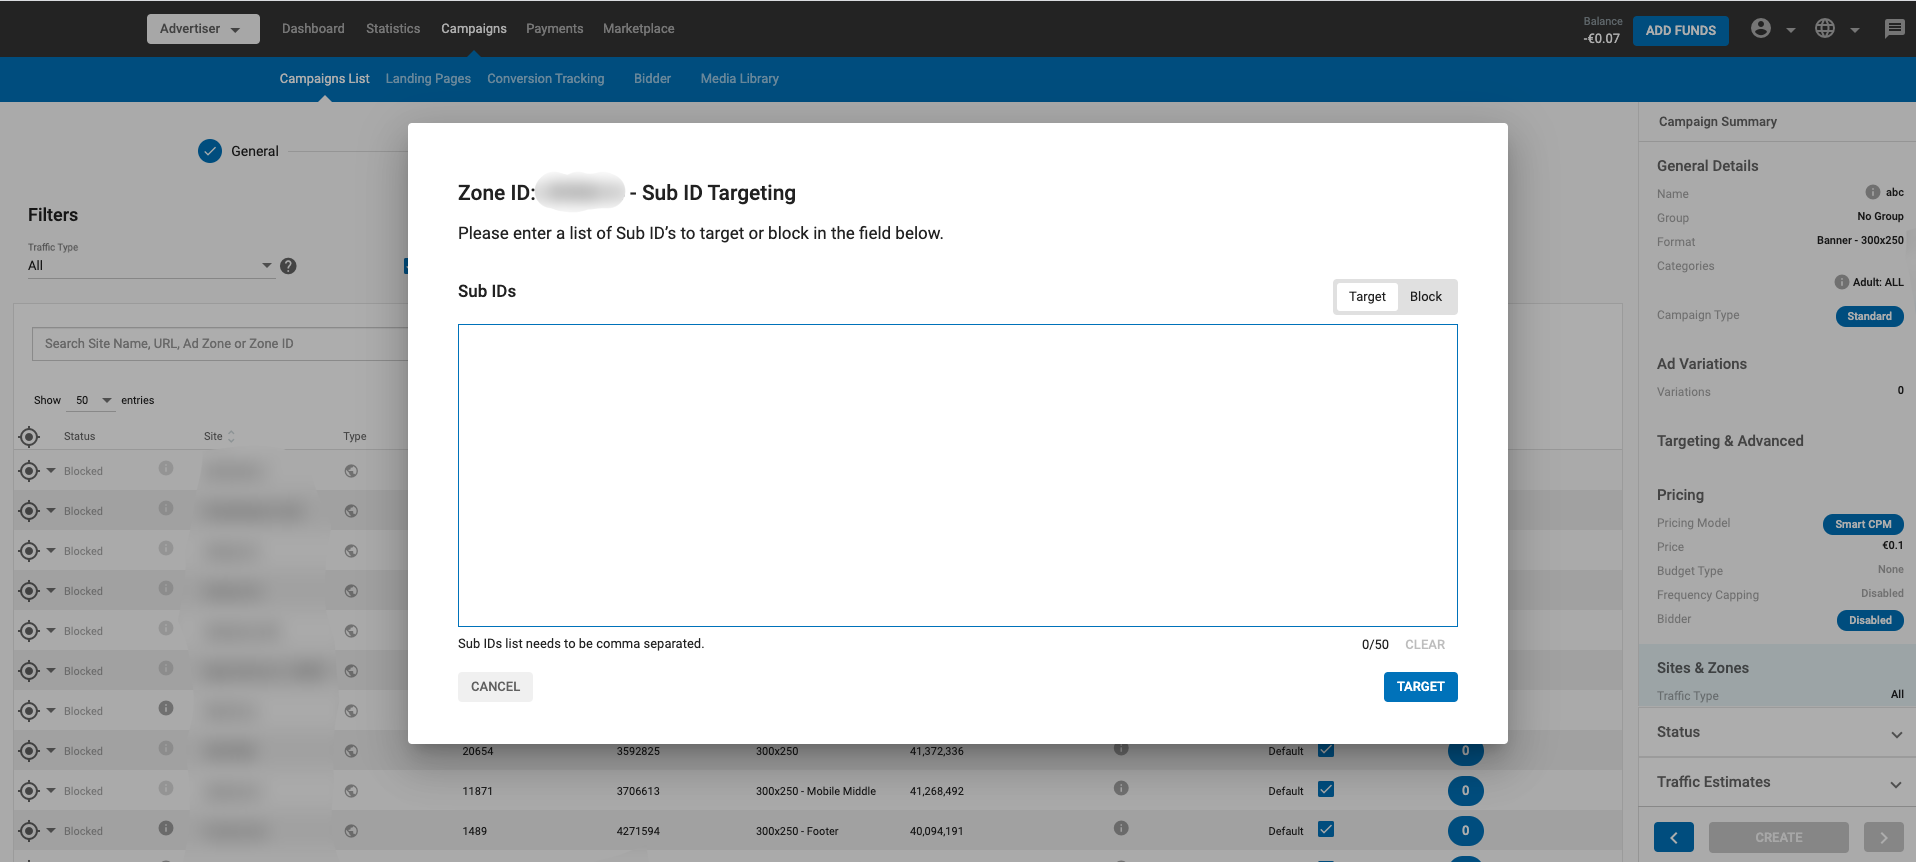Click the CANCEL button in dialog
The width and height of the screenshot is (1916, 862).
pos(495,687)
